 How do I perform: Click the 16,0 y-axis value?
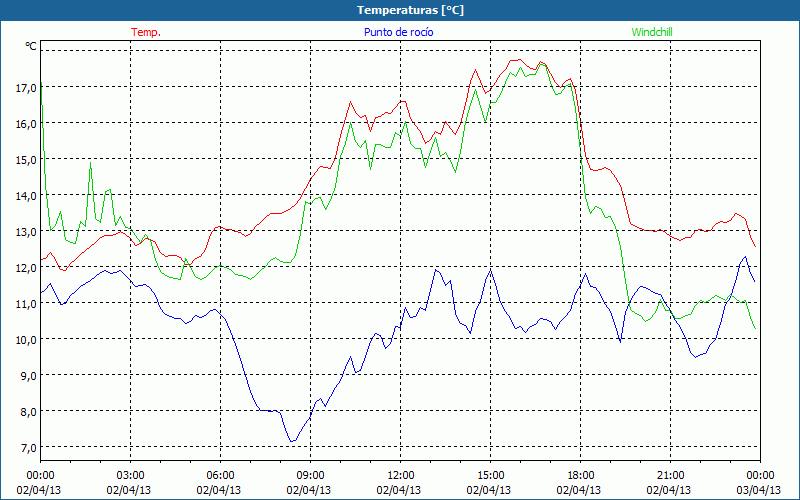click(x=26, y=124)
